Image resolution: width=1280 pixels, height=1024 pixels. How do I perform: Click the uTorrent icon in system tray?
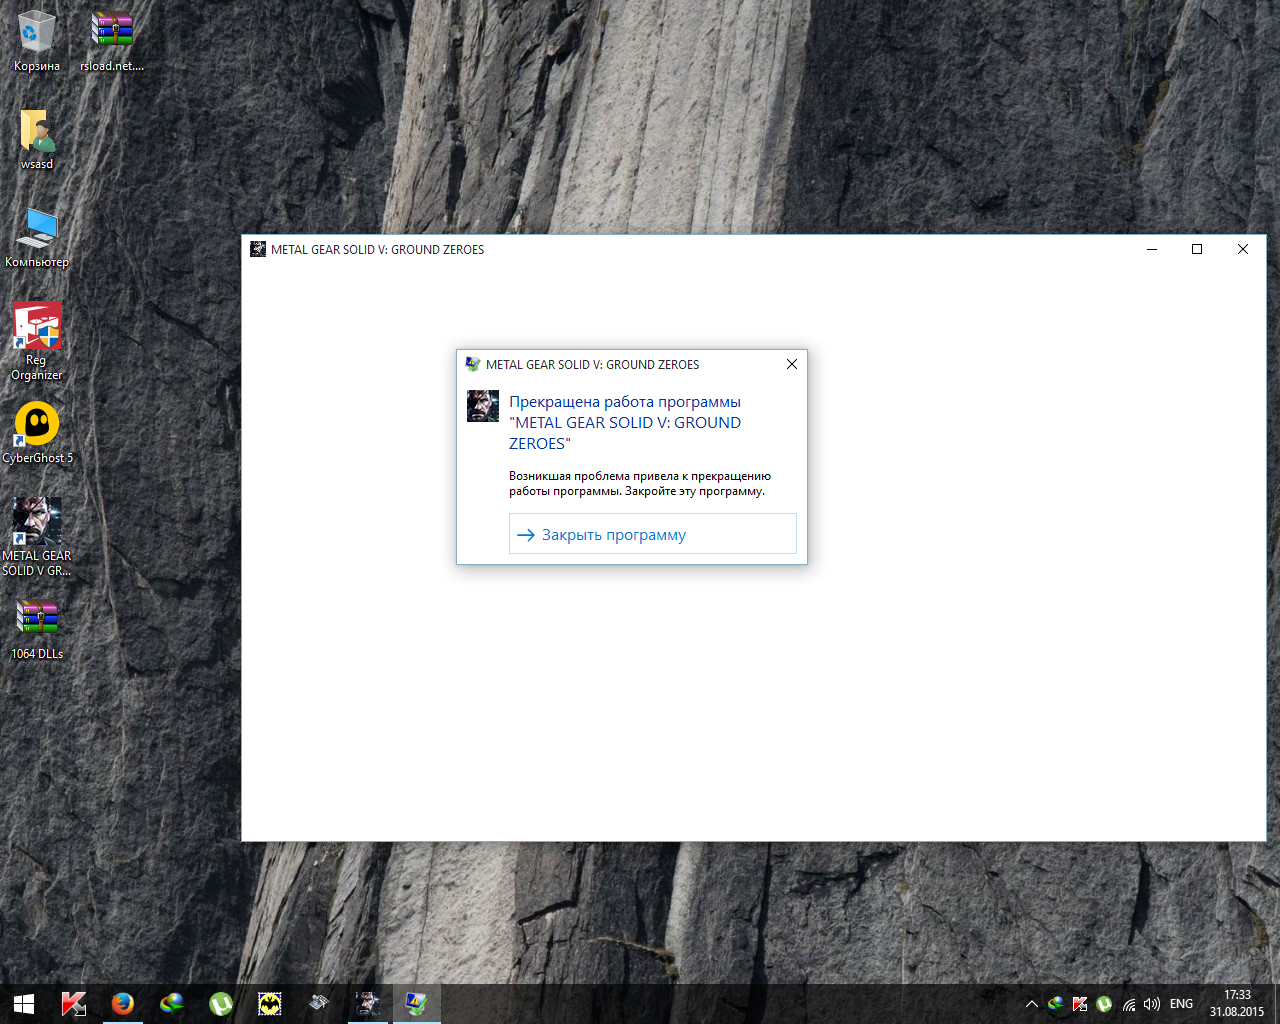pyautogui.click(x=1104, y=1004)
